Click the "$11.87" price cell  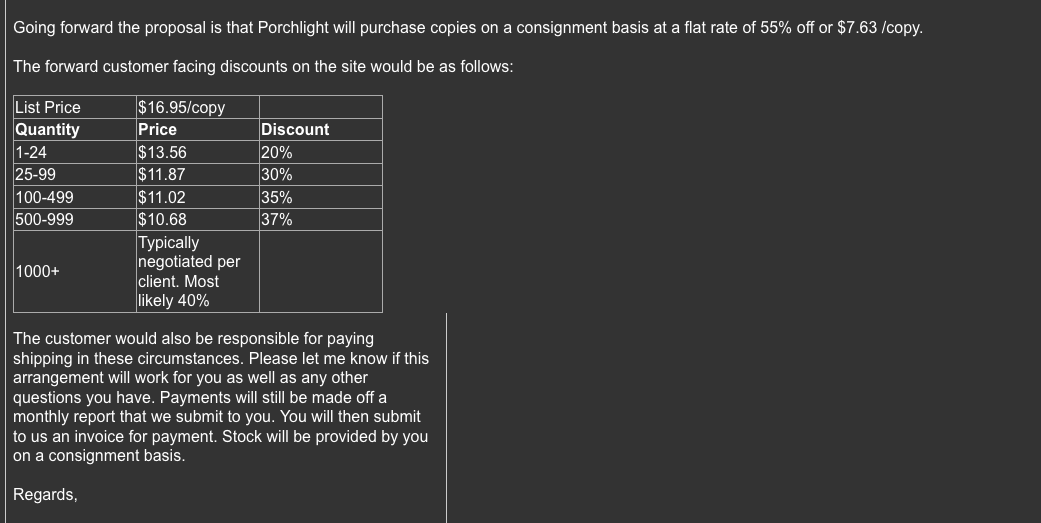point(162,175)
